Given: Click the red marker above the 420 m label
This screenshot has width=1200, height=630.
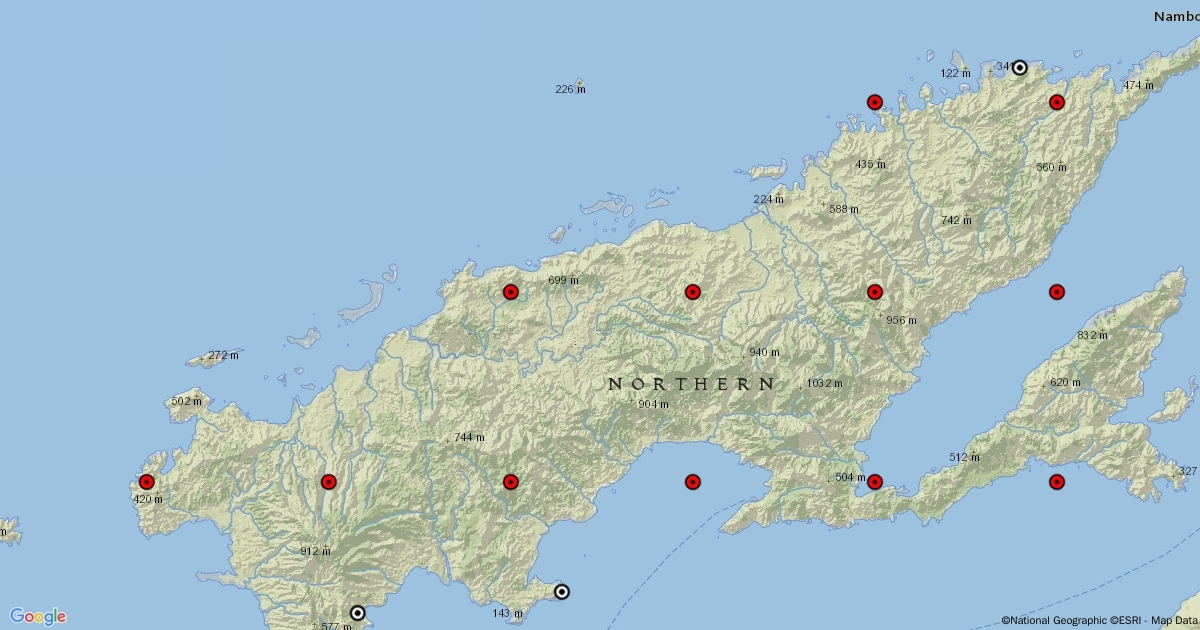Looking at the screenshot, I should pyautogui.click(x=147, y=482).
